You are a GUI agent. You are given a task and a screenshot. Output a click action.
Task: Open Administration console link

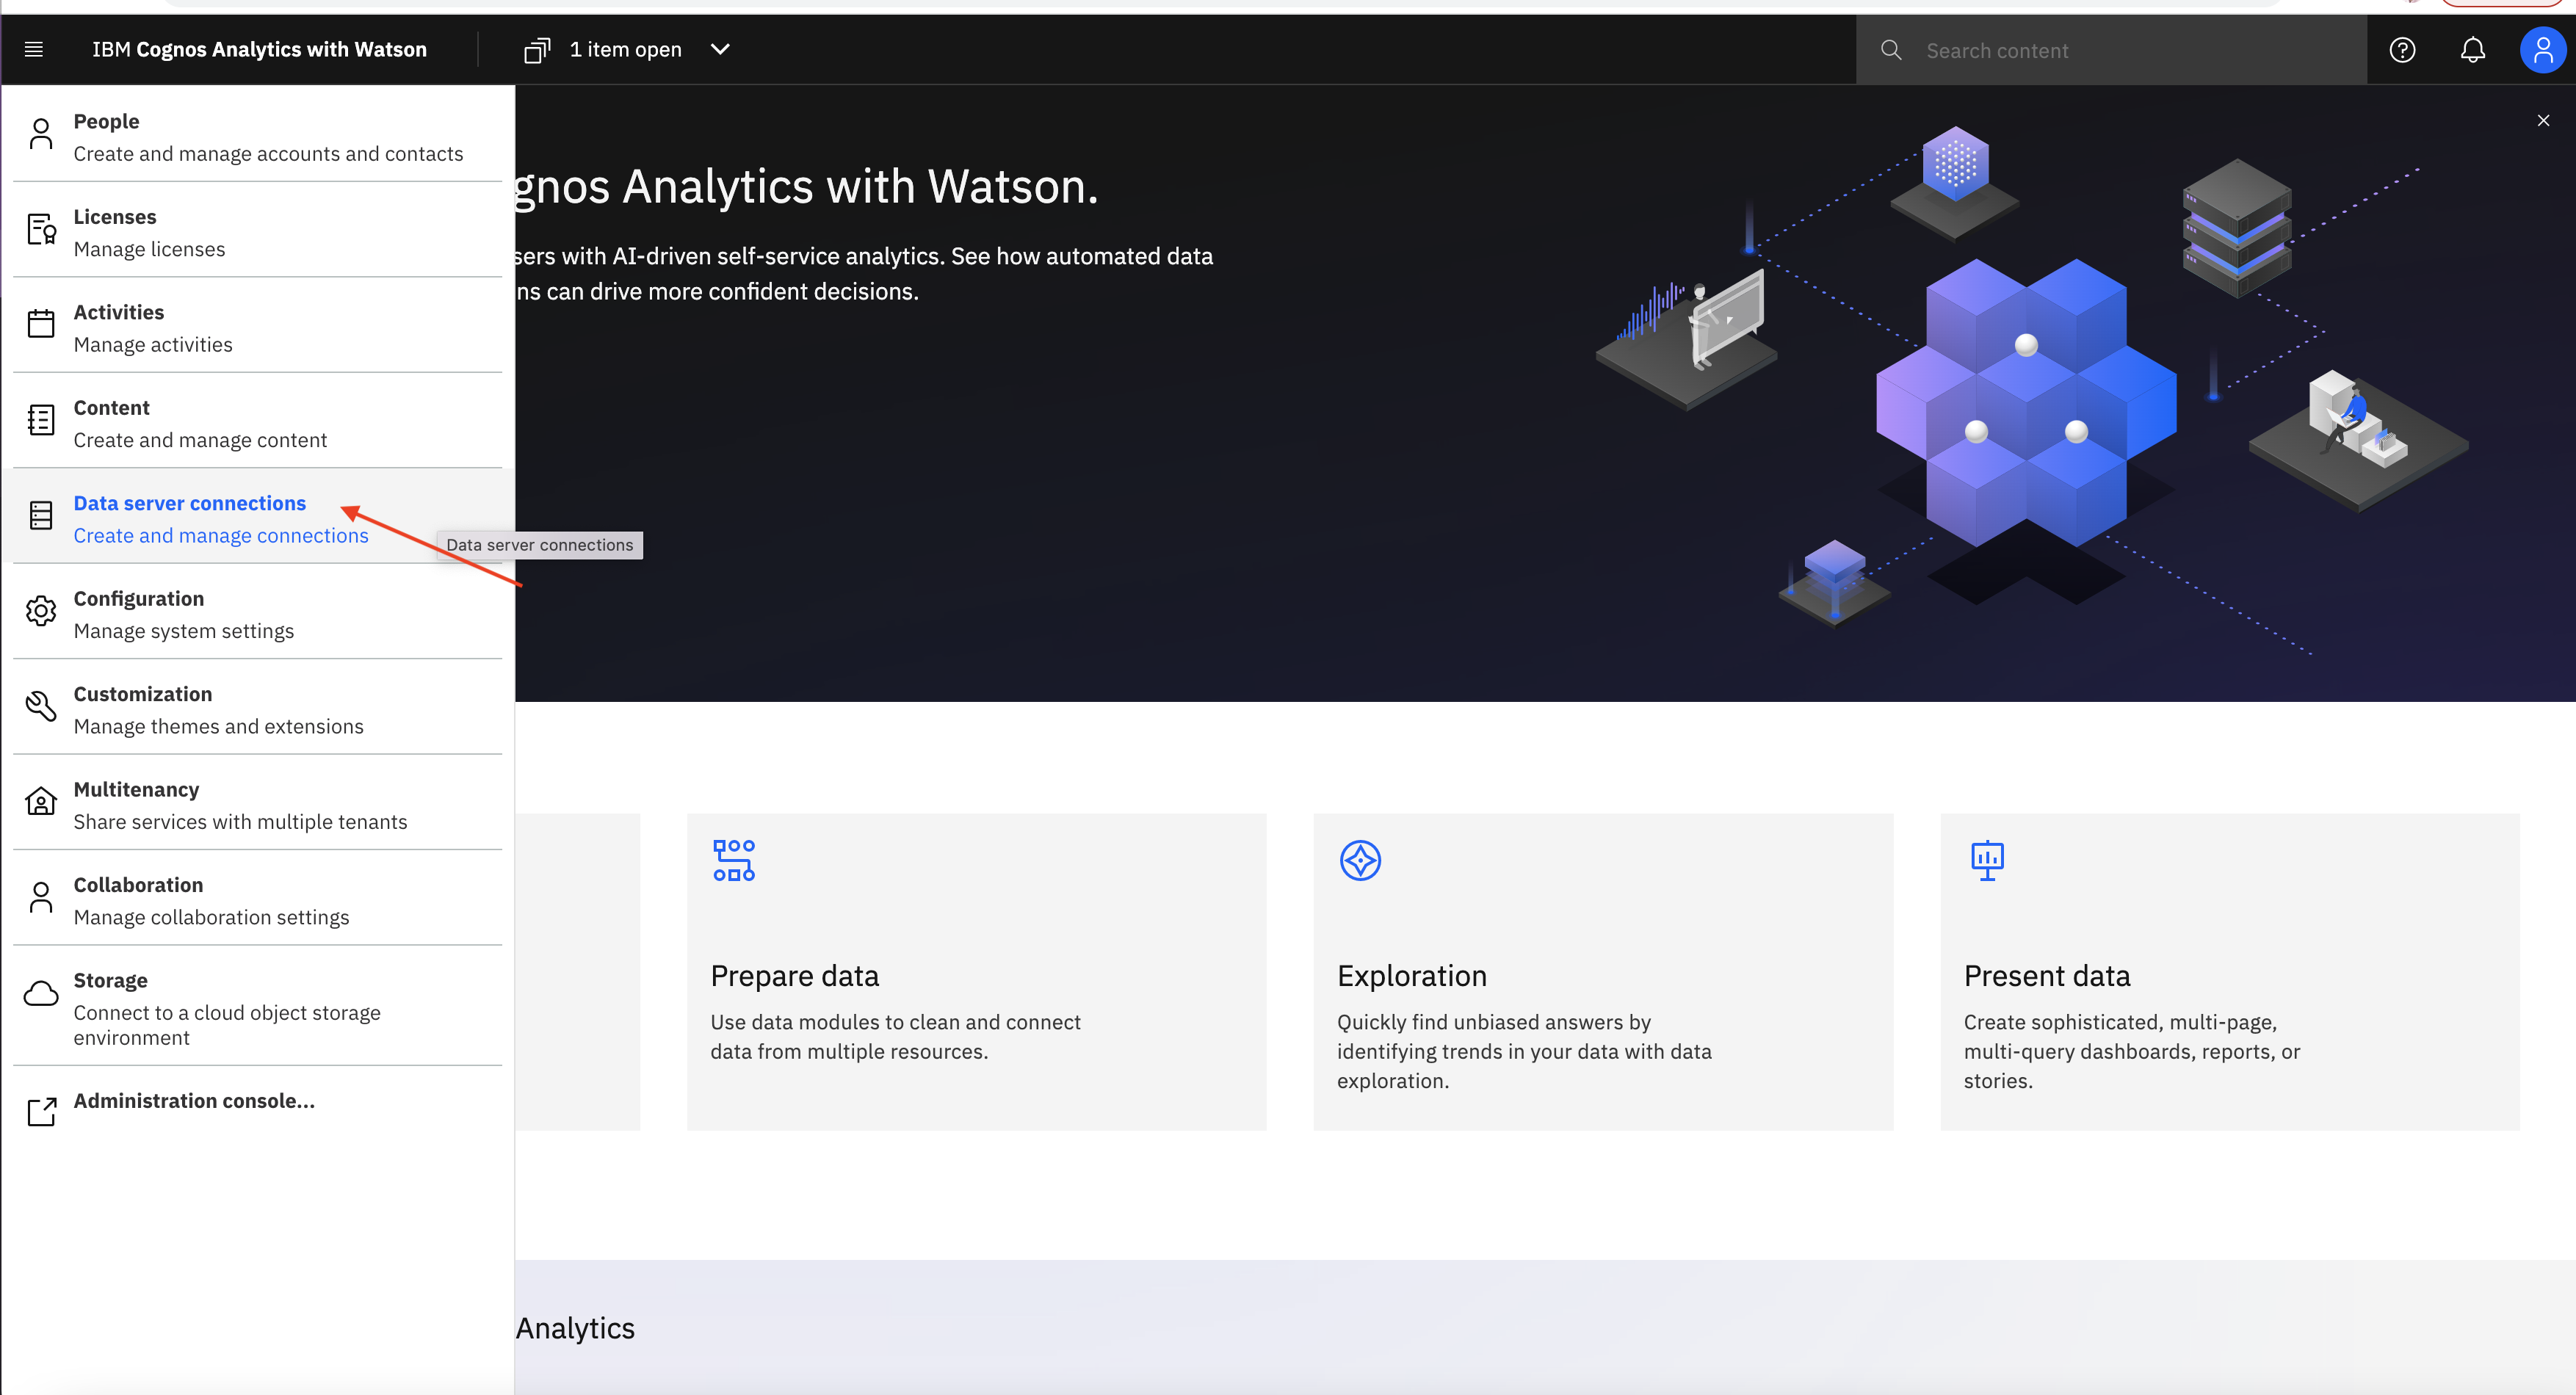(x=194, y=1101)
